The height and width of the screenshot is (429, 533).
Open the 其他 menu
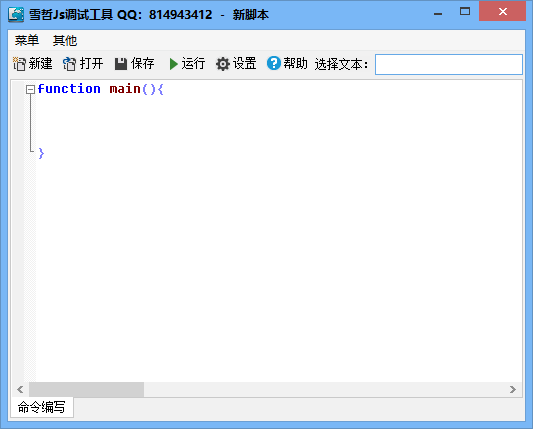[65, 40]
